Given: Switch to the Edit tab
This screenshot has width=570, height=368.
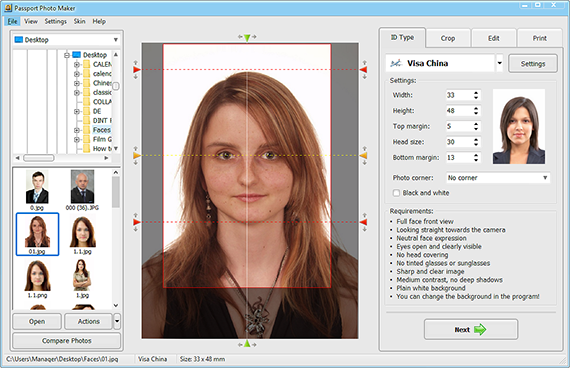Looking at the screenshot, I should point(494,38).
